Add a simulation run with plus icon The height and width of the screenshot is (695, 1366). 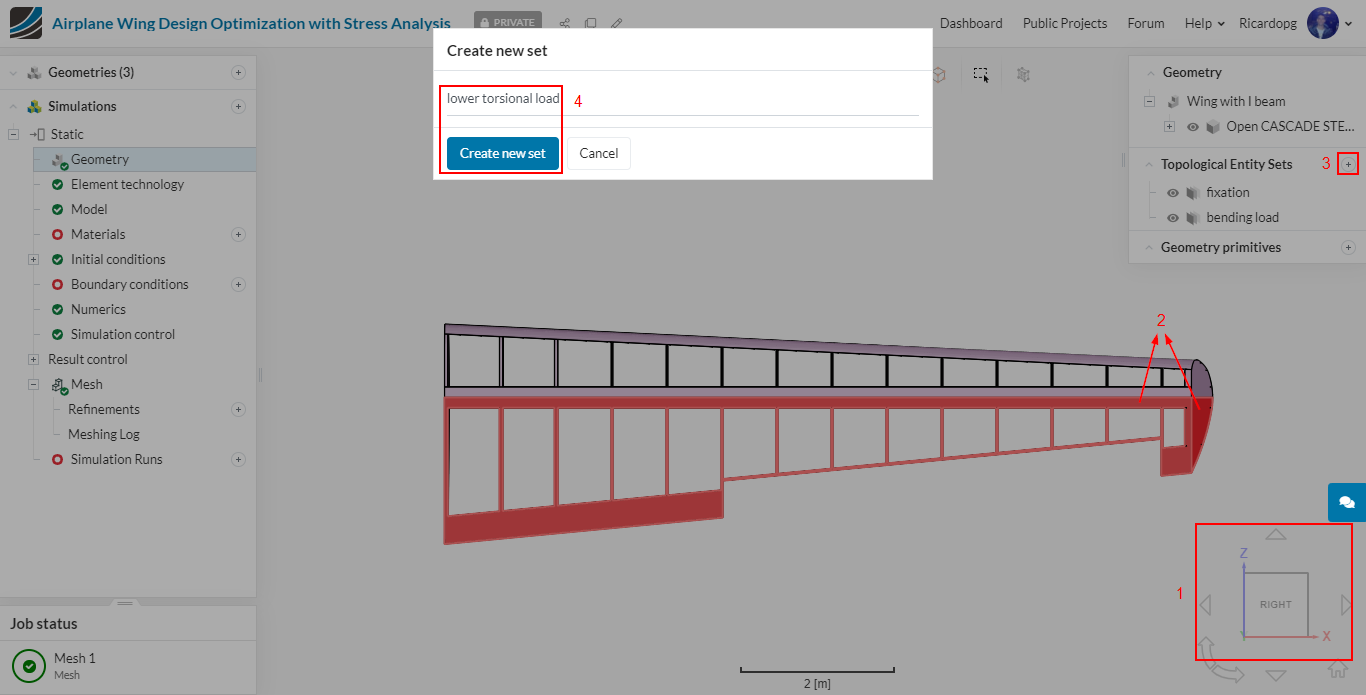238,459
